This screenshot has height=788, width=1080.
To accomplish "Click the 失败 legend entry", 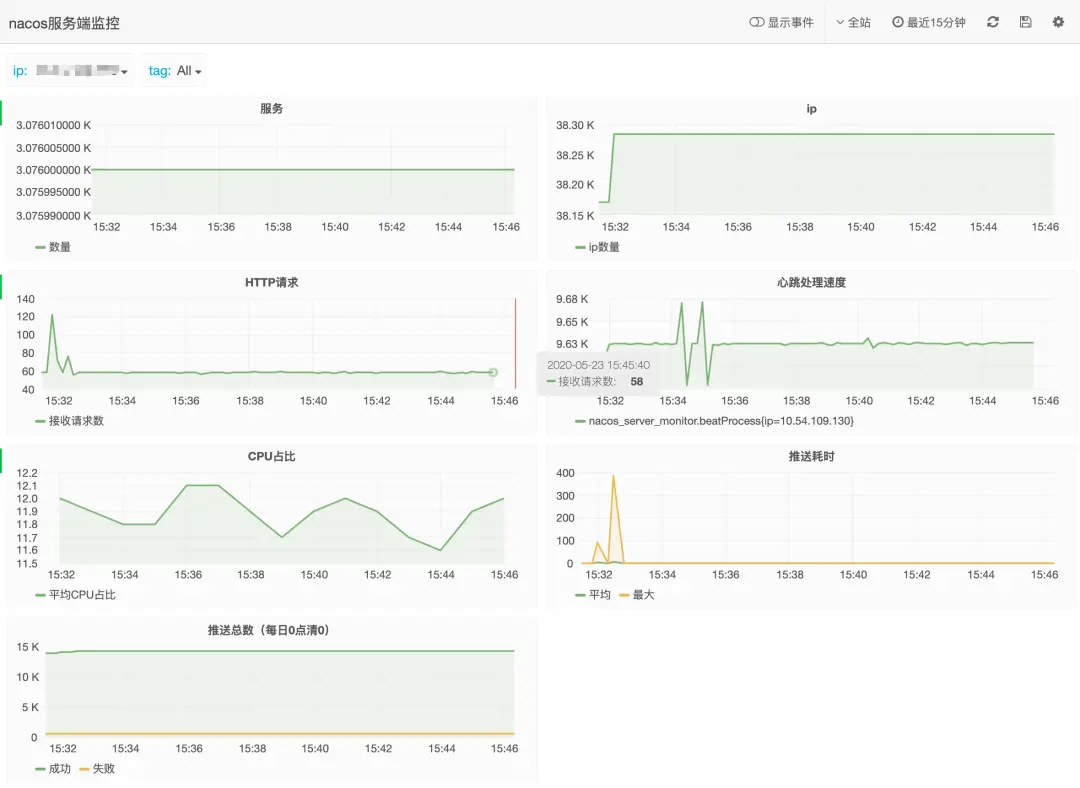I will 97,769.
